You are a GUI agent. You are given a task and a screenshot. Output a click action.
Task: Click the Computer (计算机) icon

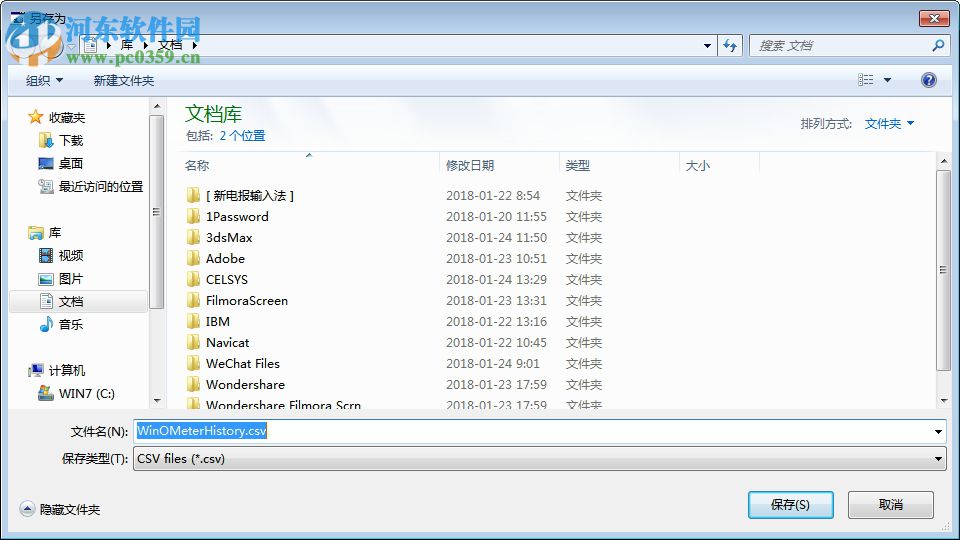(36, 370)
